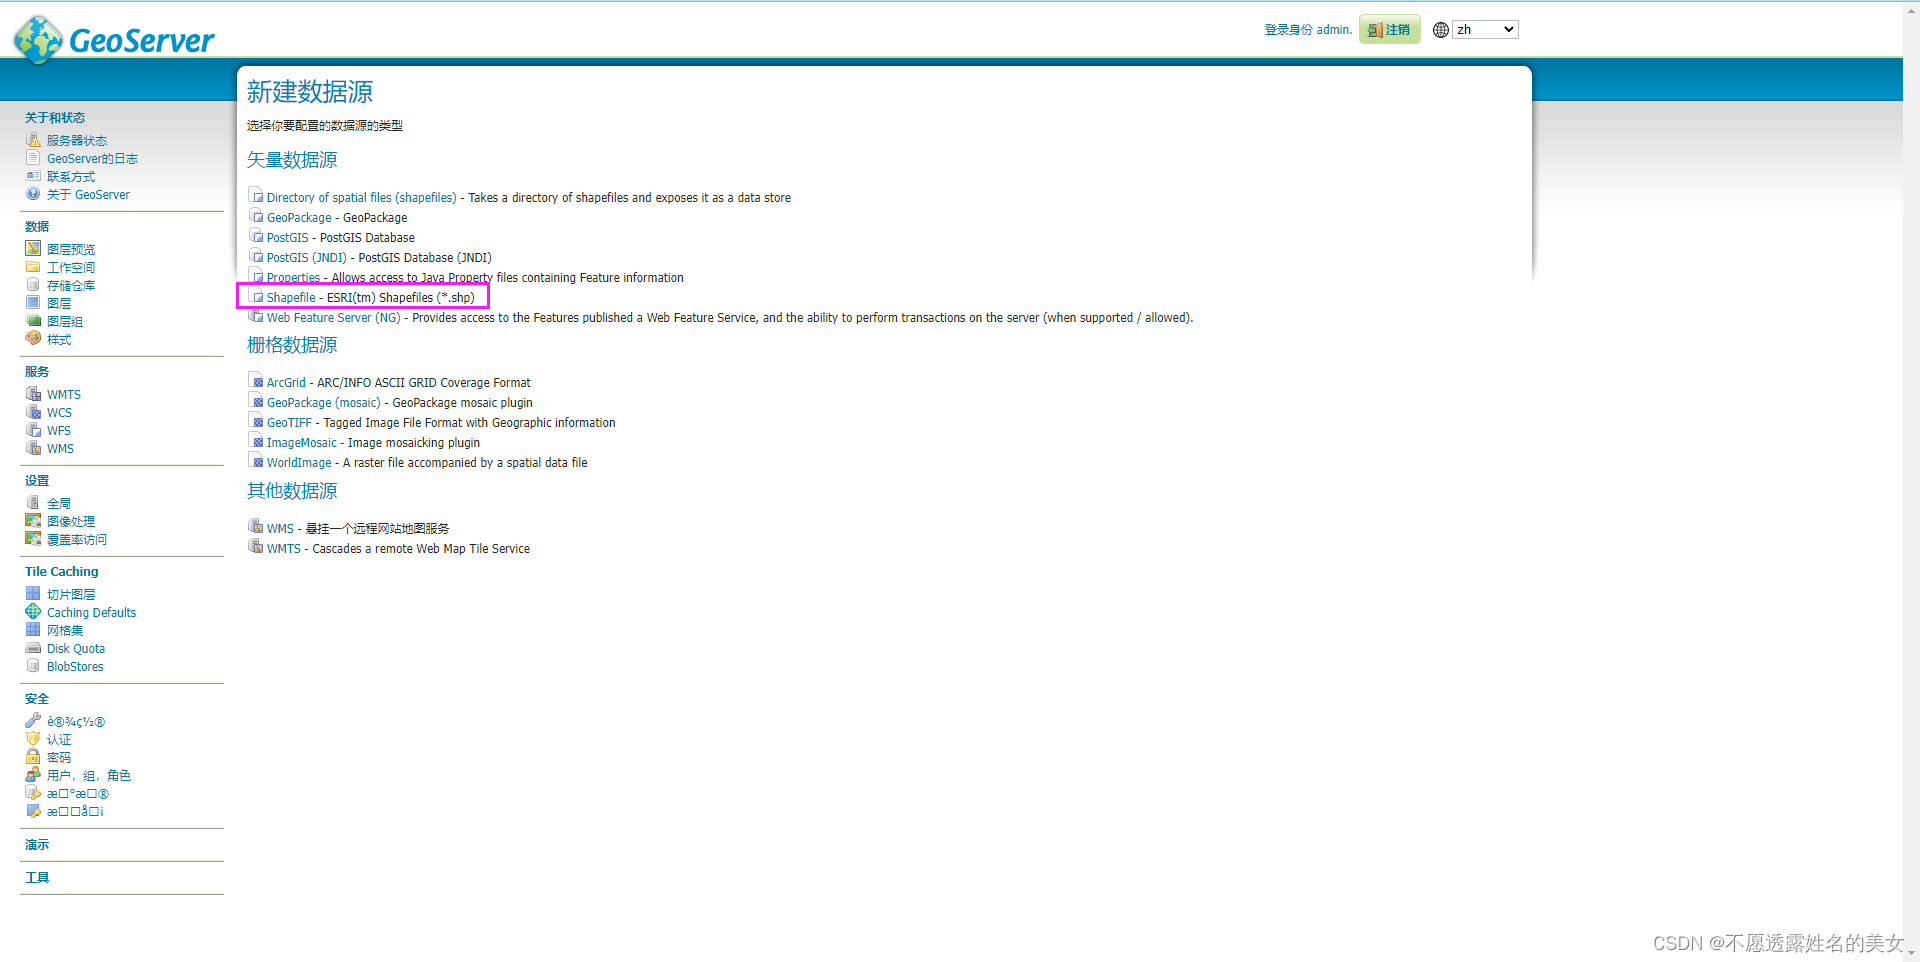Screen dimensions: 1920x962
Task: Click the Disk Quota icon
Action: pyautogui.click(x=33, y=648)
